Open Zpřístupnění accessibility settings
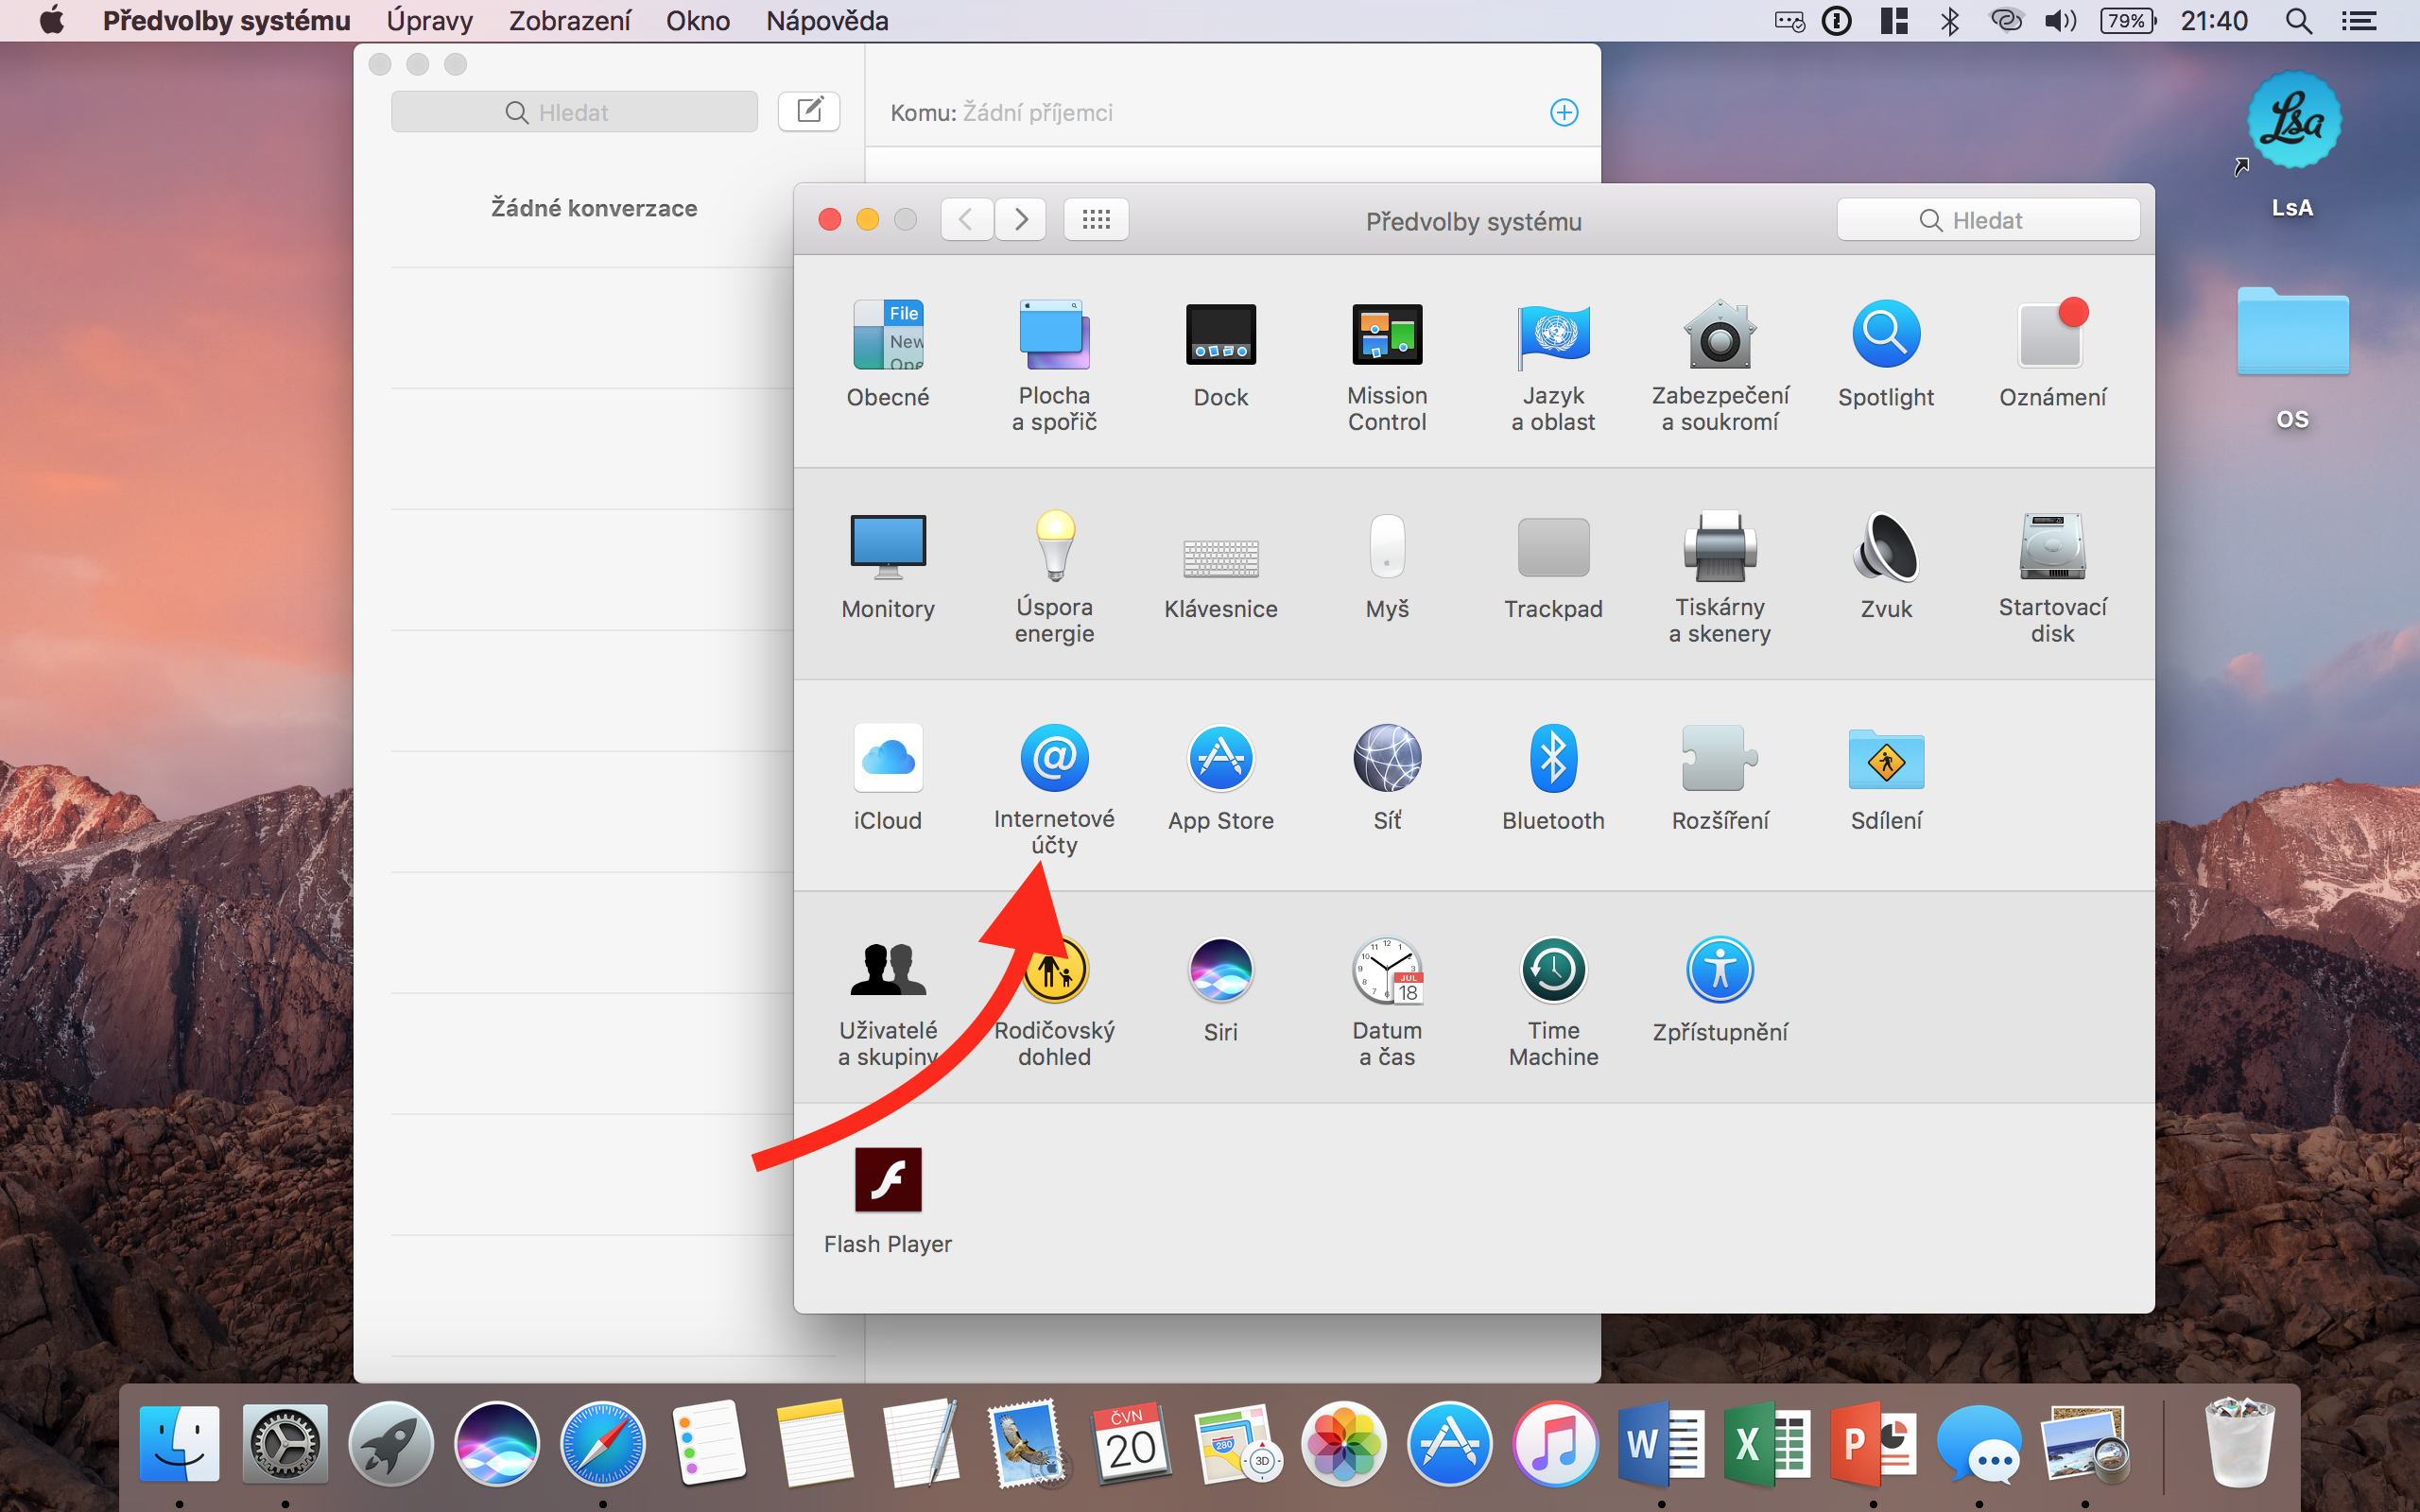The image size is (2420, 1512). [x=1719, y=970]
